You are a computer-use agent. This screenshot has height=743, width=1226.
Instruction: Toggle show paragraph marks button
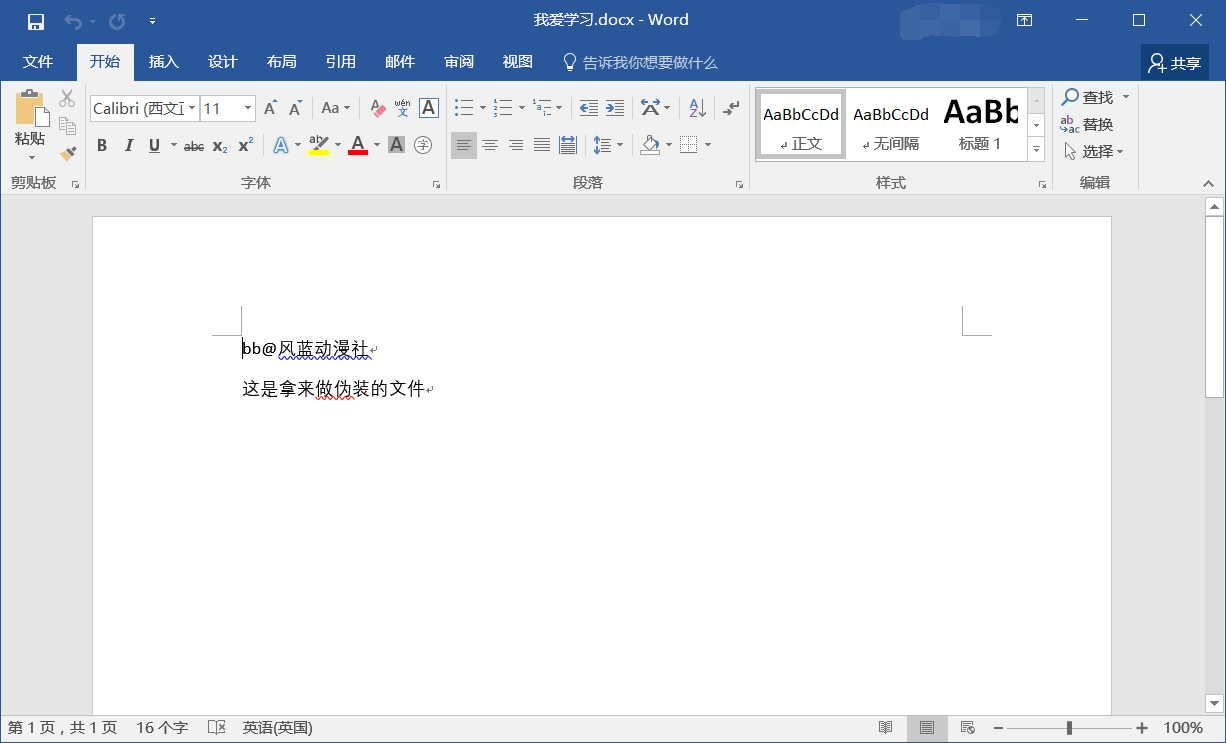(x=732, y=108)
